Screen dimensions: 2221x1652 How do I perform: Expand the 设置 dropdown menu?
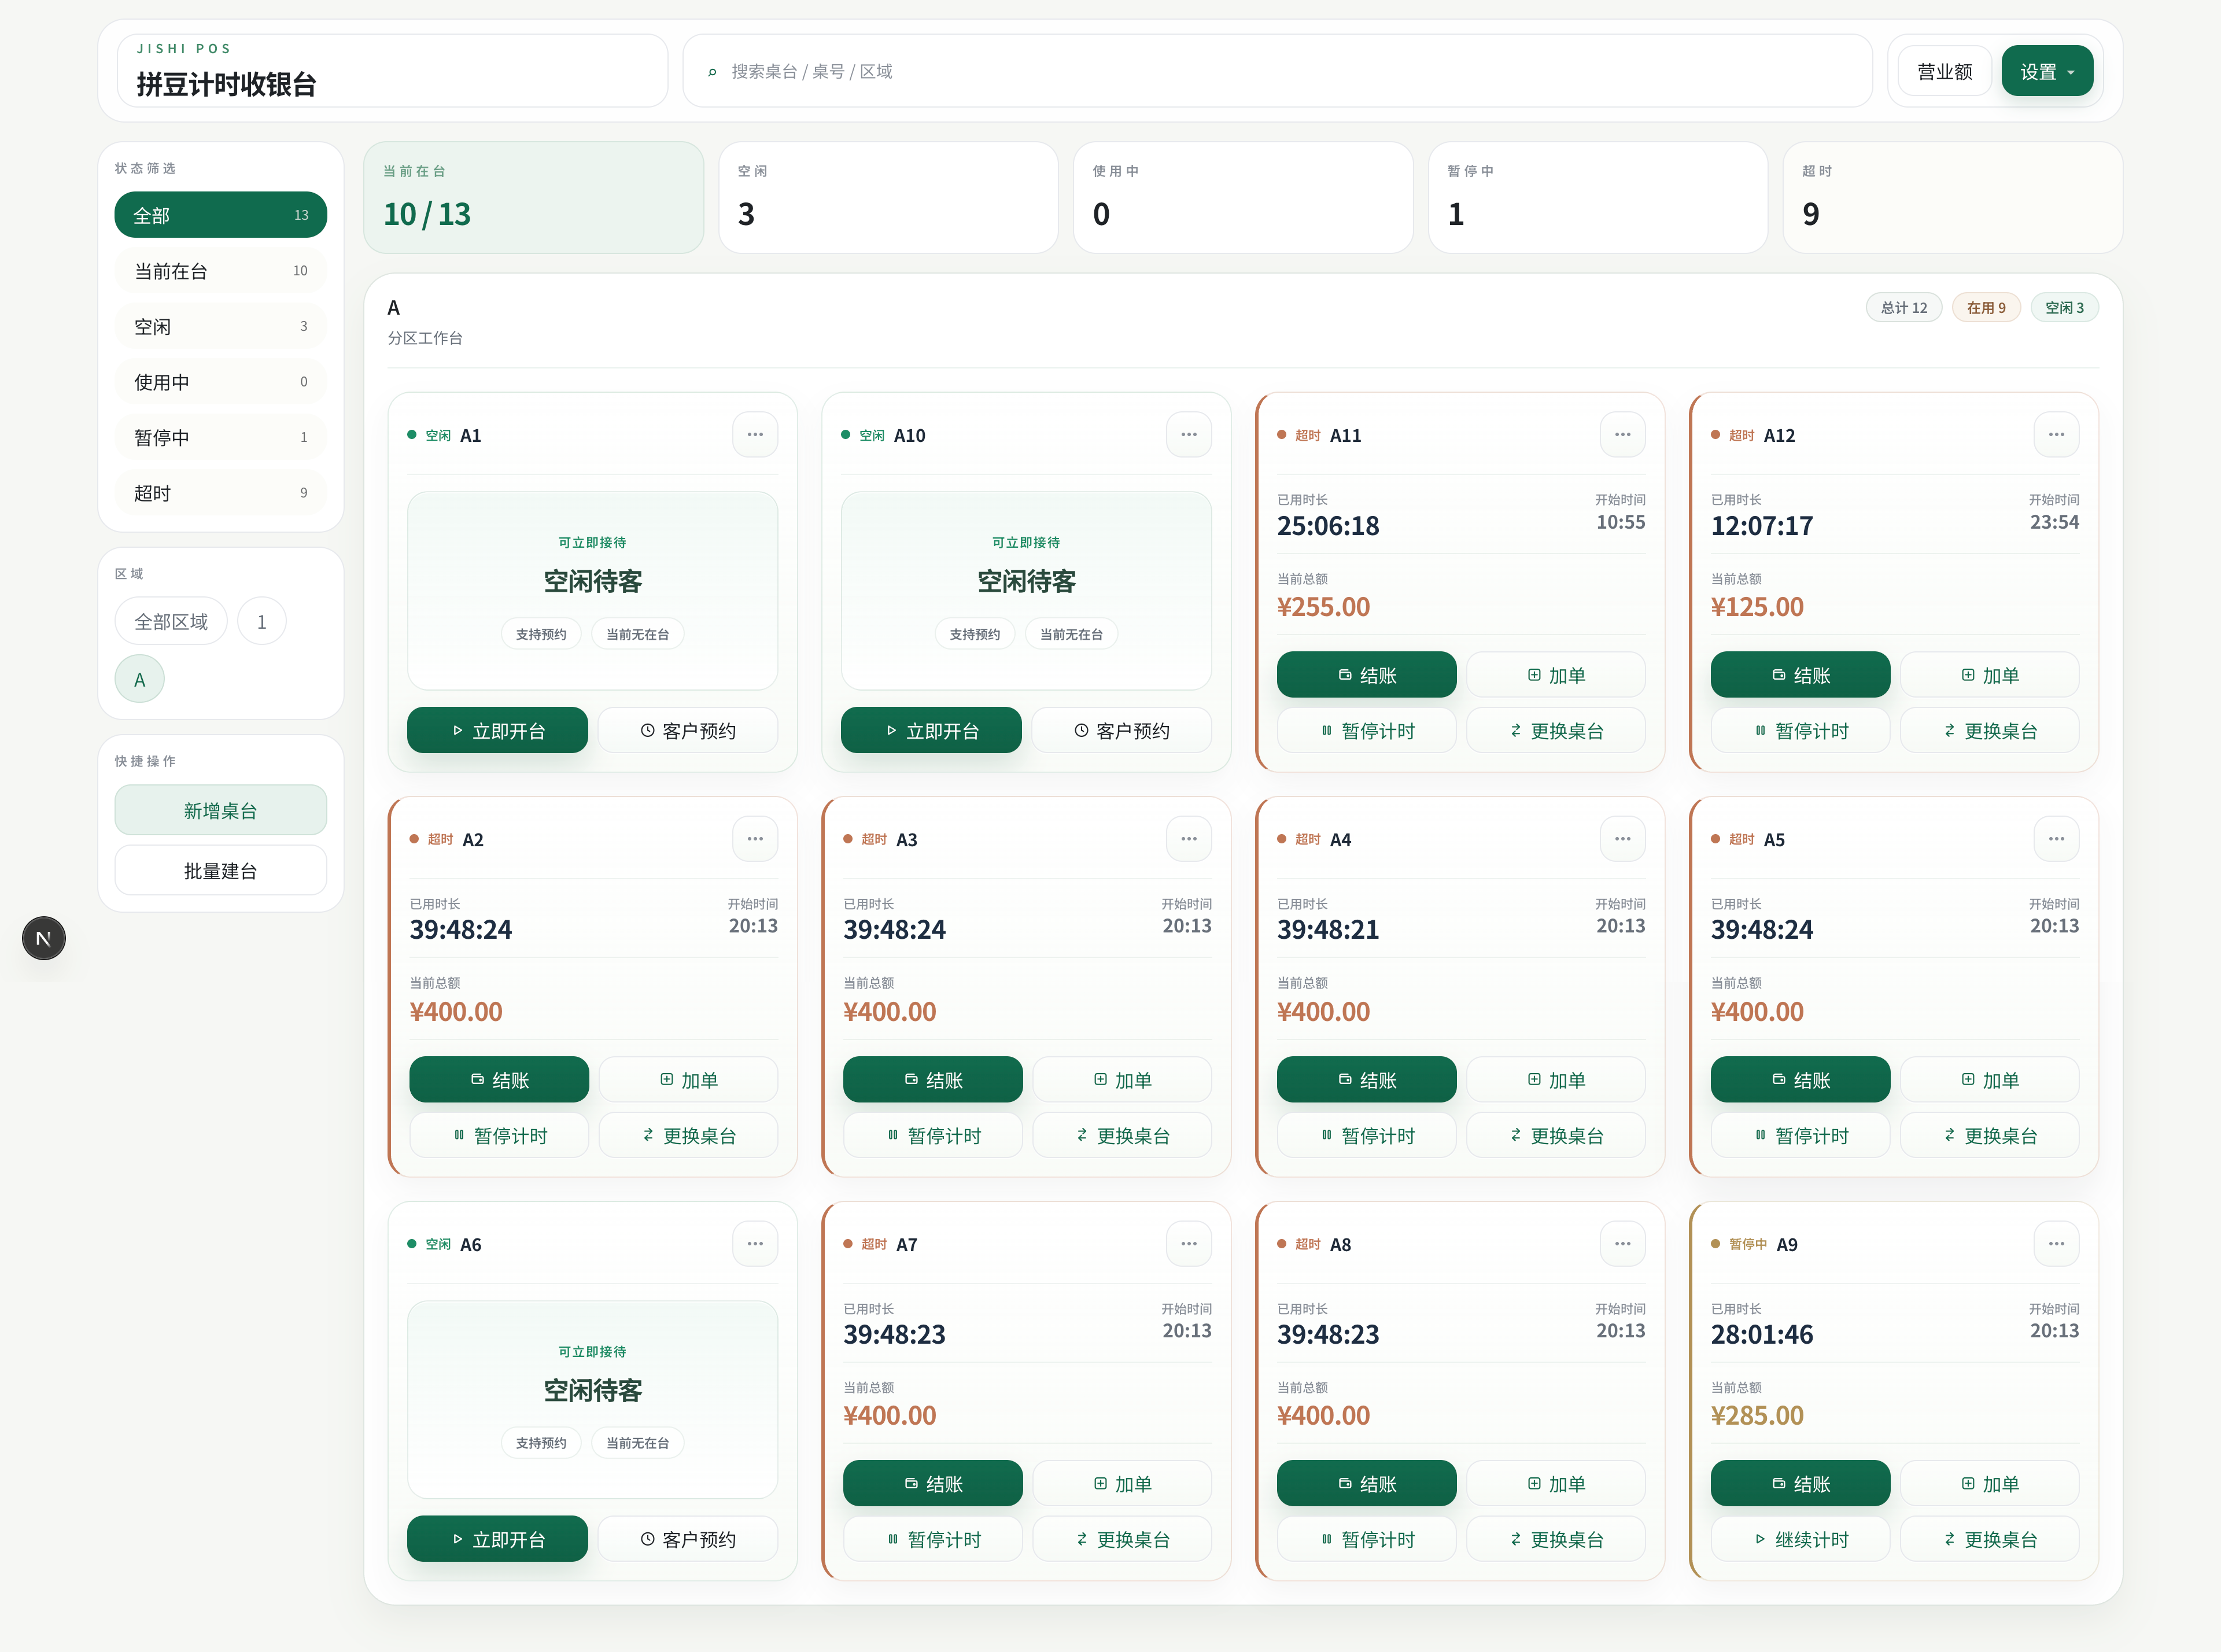[x=2046, y=72]
